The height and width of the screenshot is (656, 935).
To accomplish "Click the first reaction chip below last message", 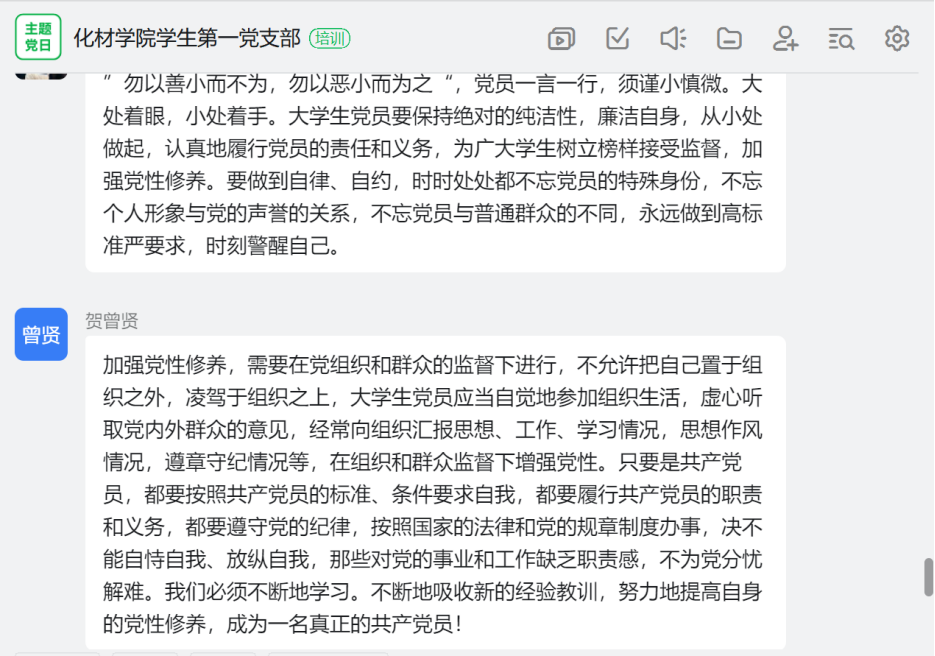I will (57, 654).
